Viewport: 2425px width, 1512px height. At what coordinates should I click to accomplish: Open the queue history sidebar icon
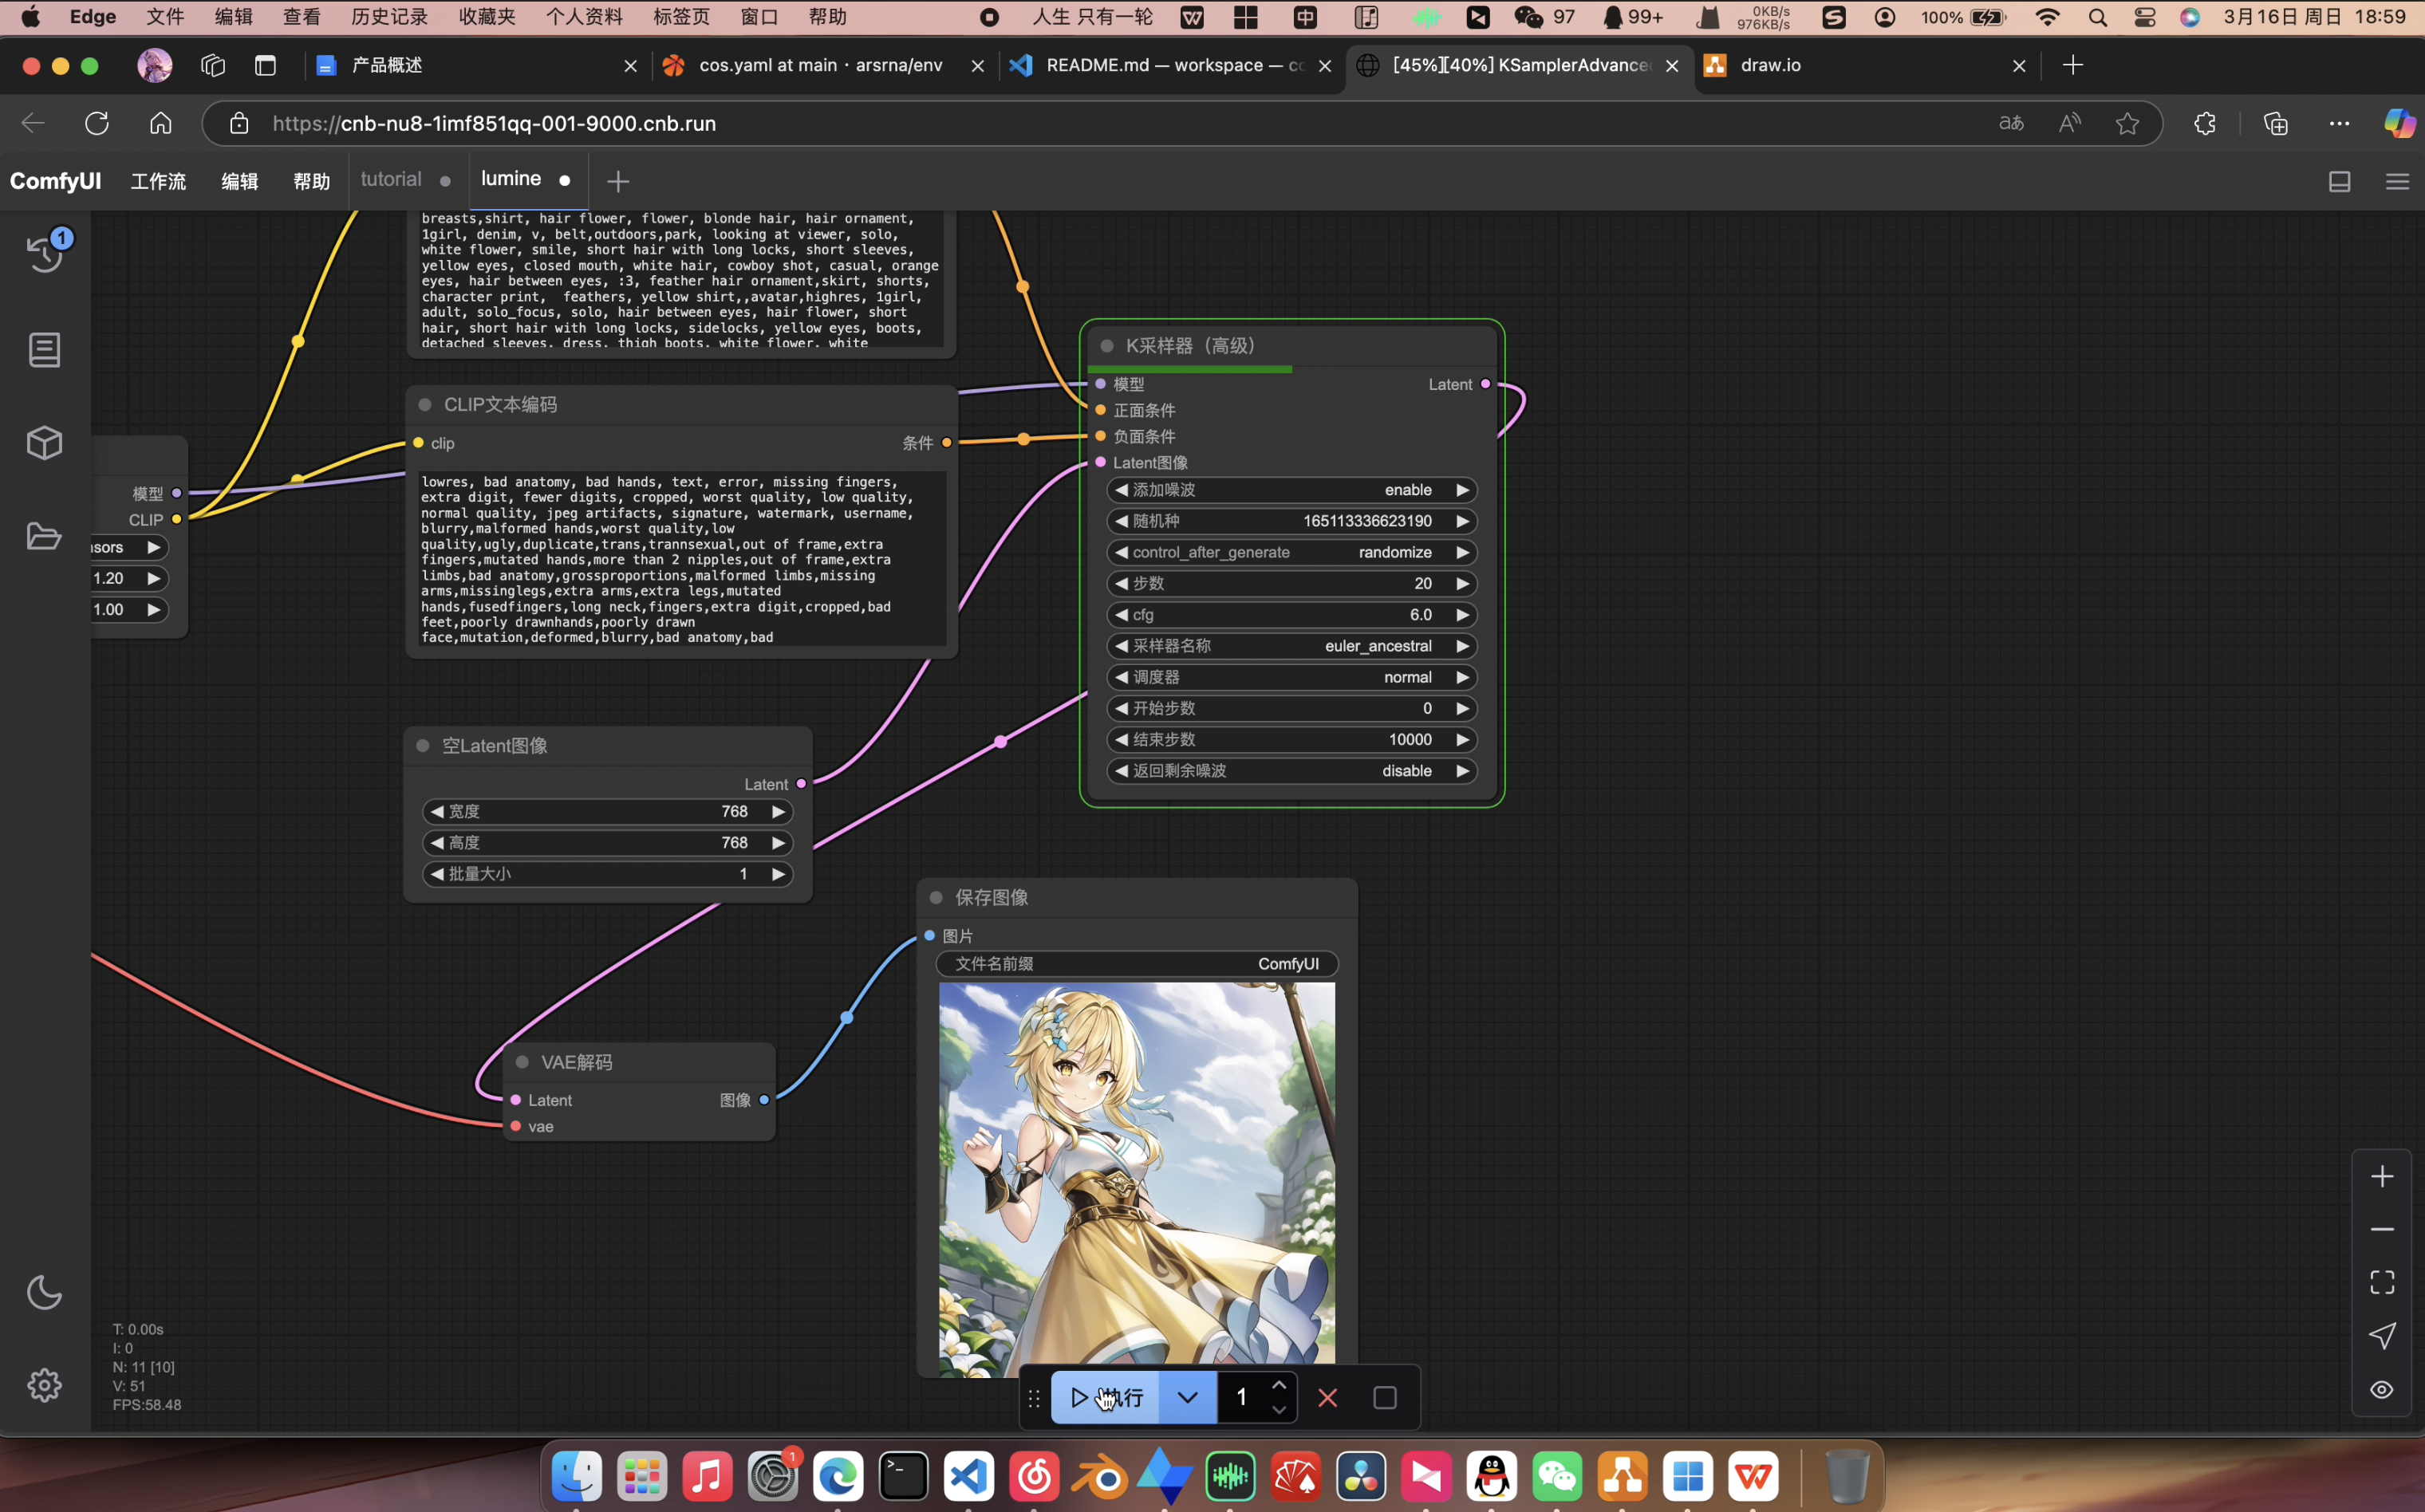click(44, 253)
